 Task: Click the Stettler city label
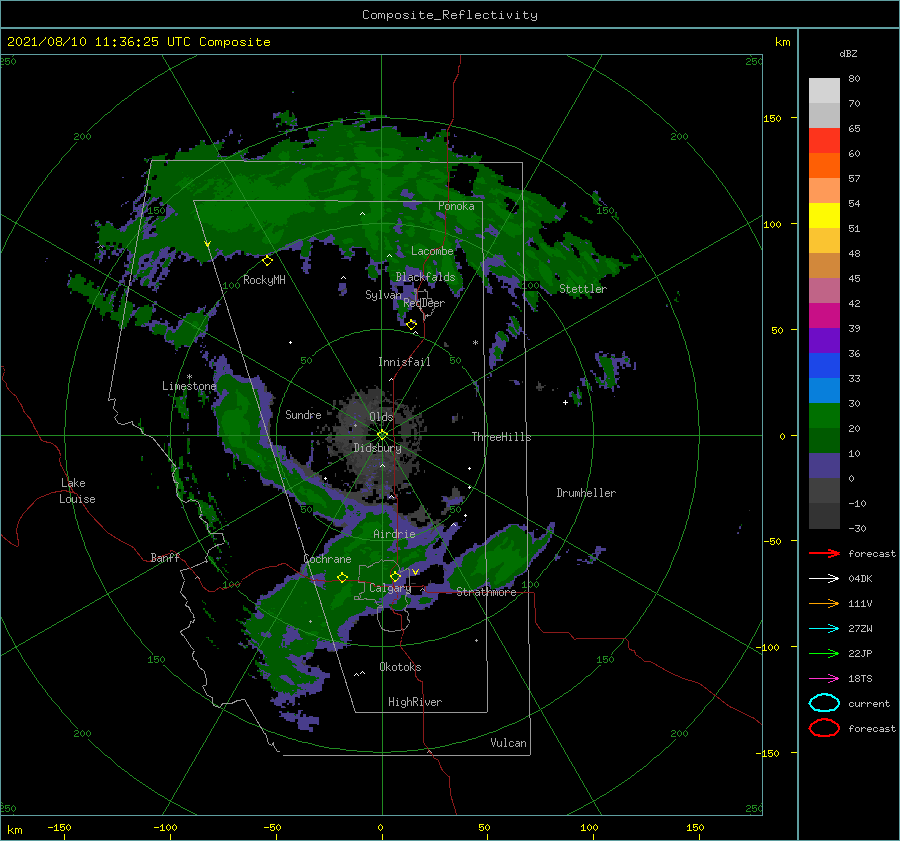(583, 289)
